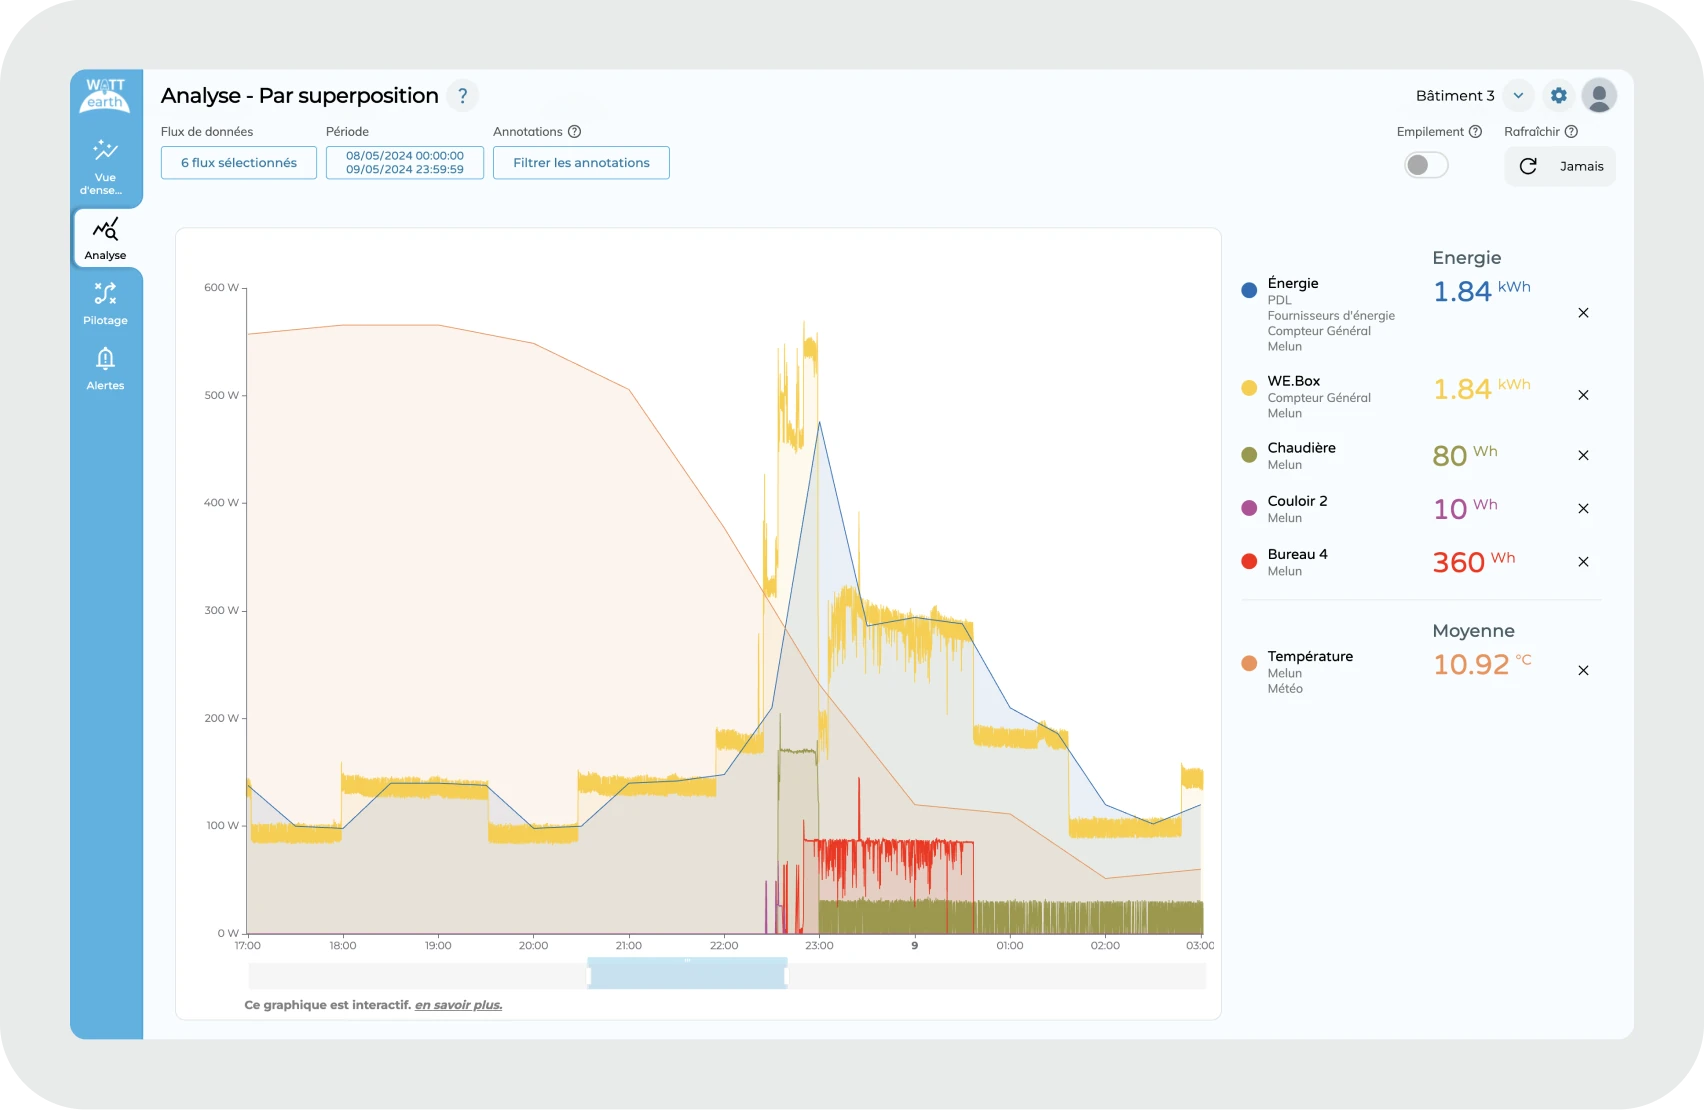Open the user profile avatar

1599,96
